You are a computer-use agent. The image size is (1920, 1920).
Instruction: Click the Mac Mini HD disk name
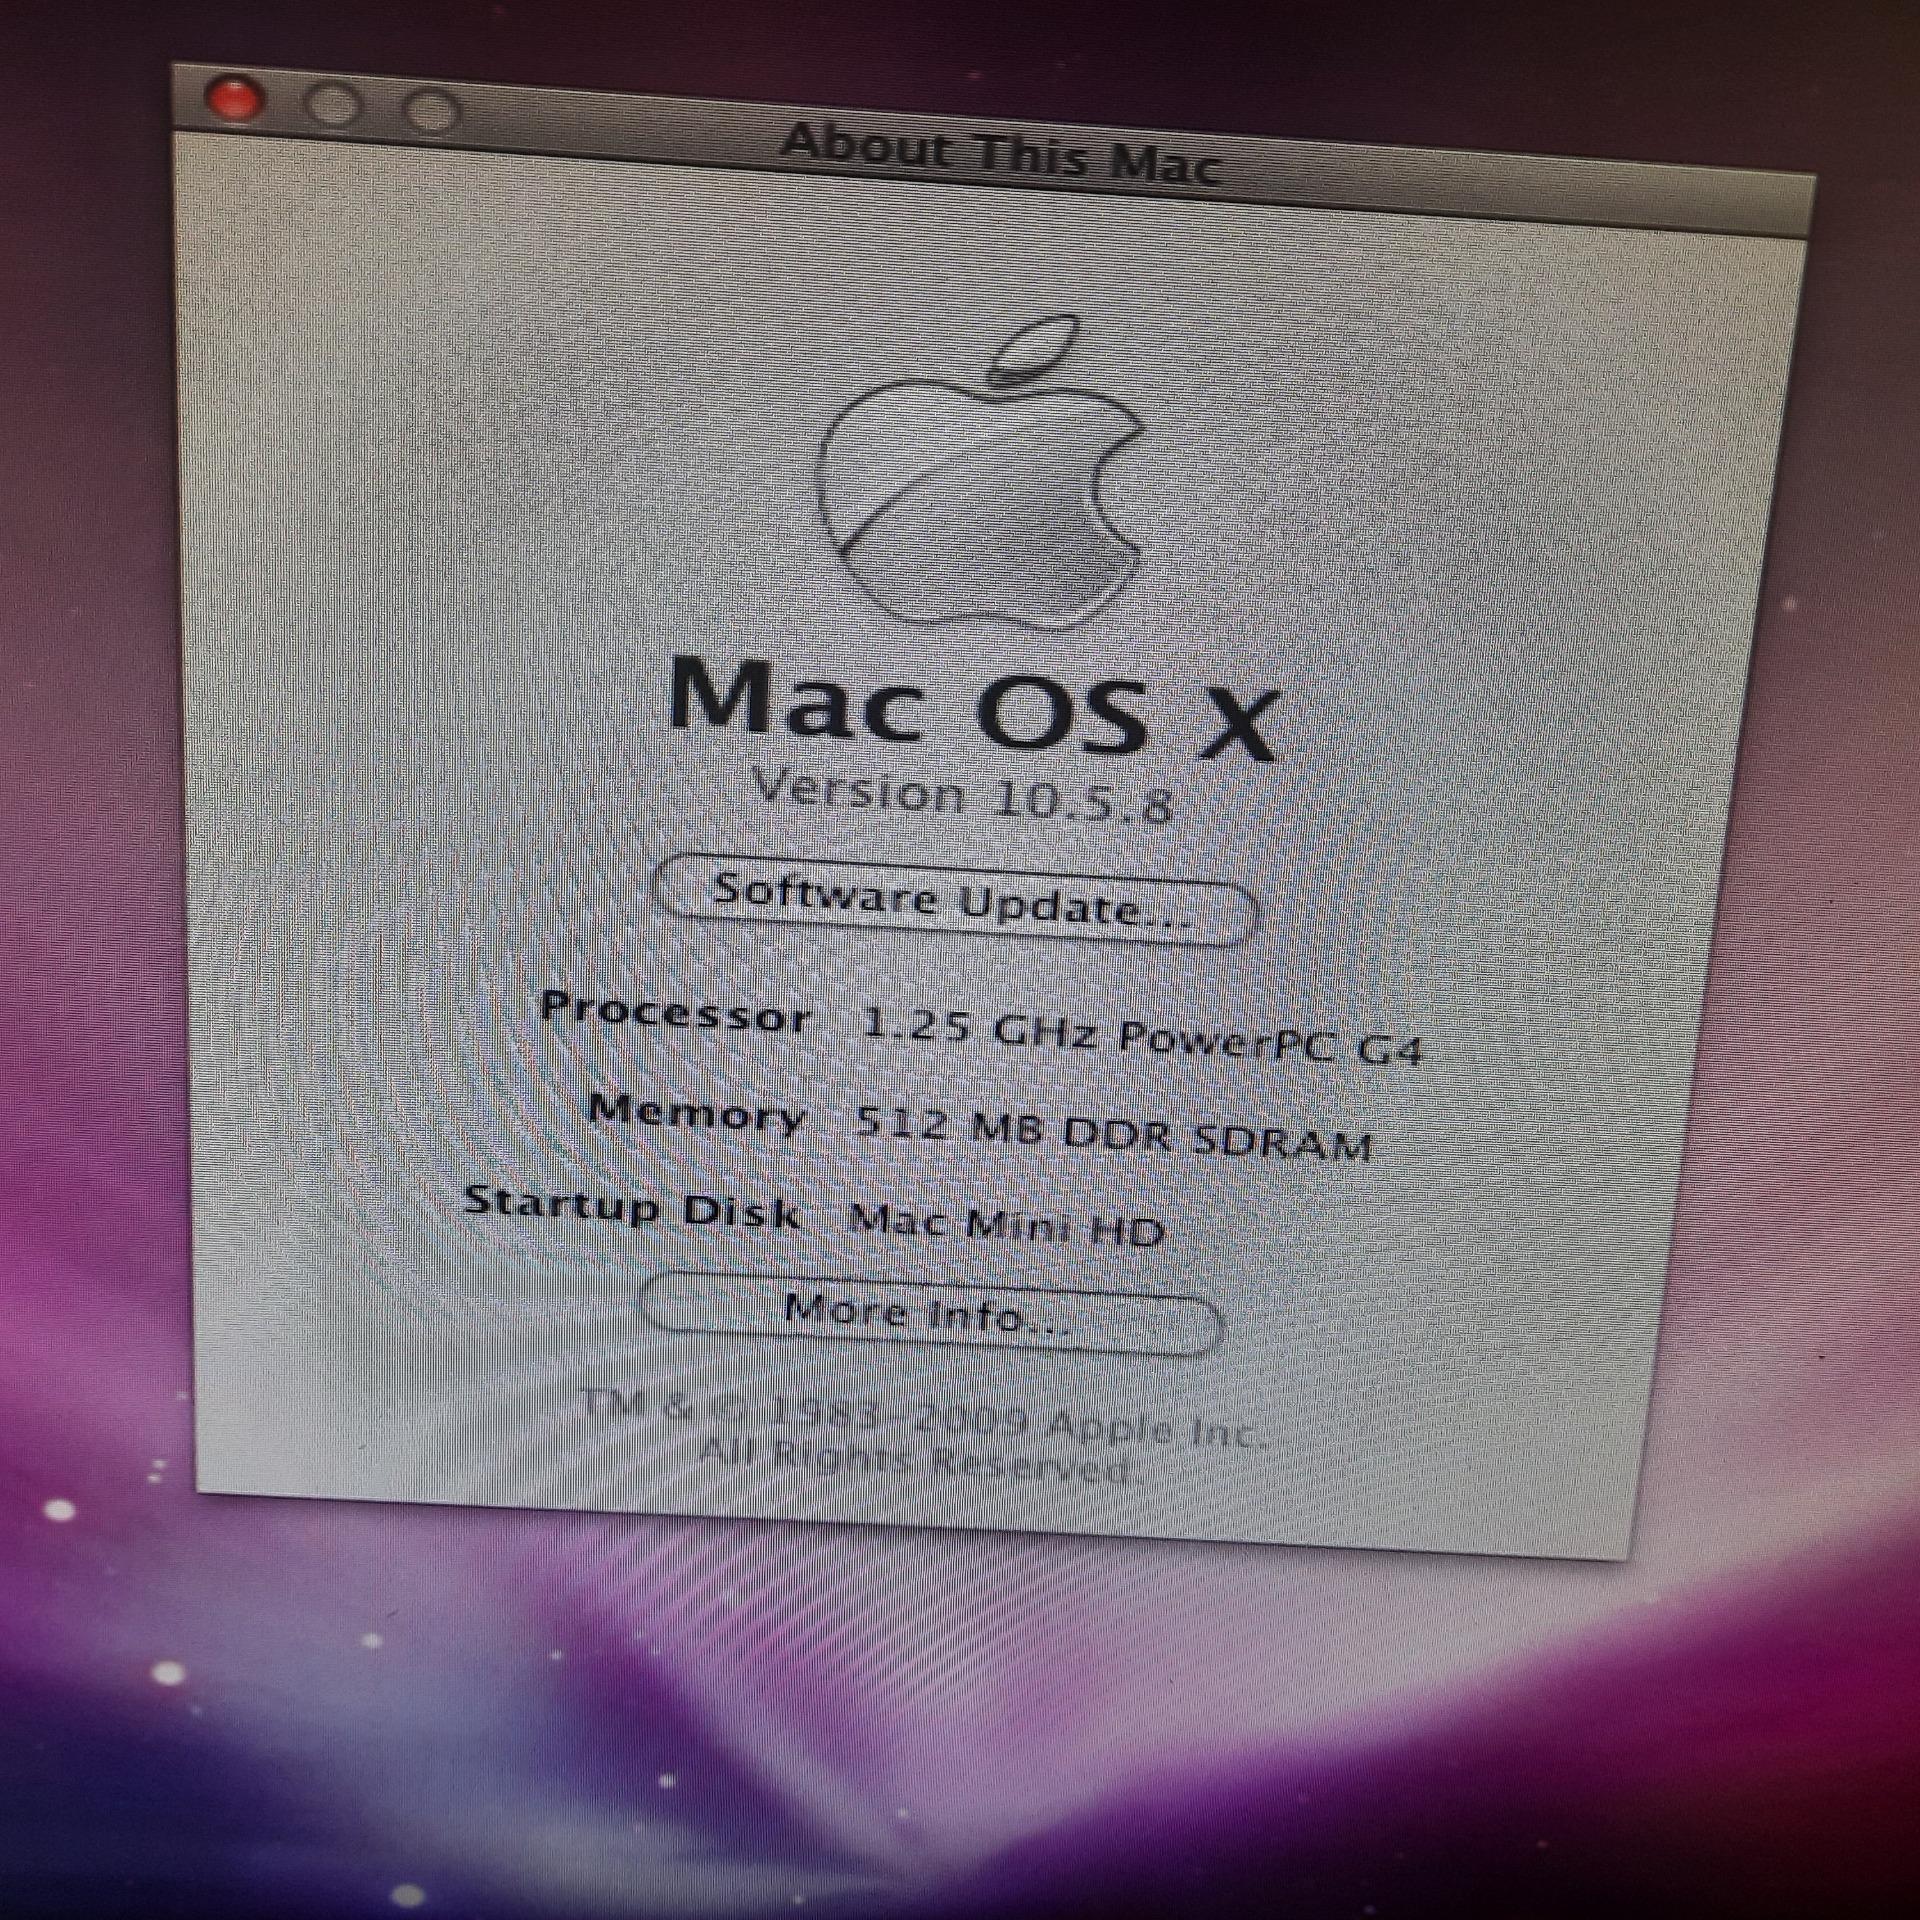1006,1224
